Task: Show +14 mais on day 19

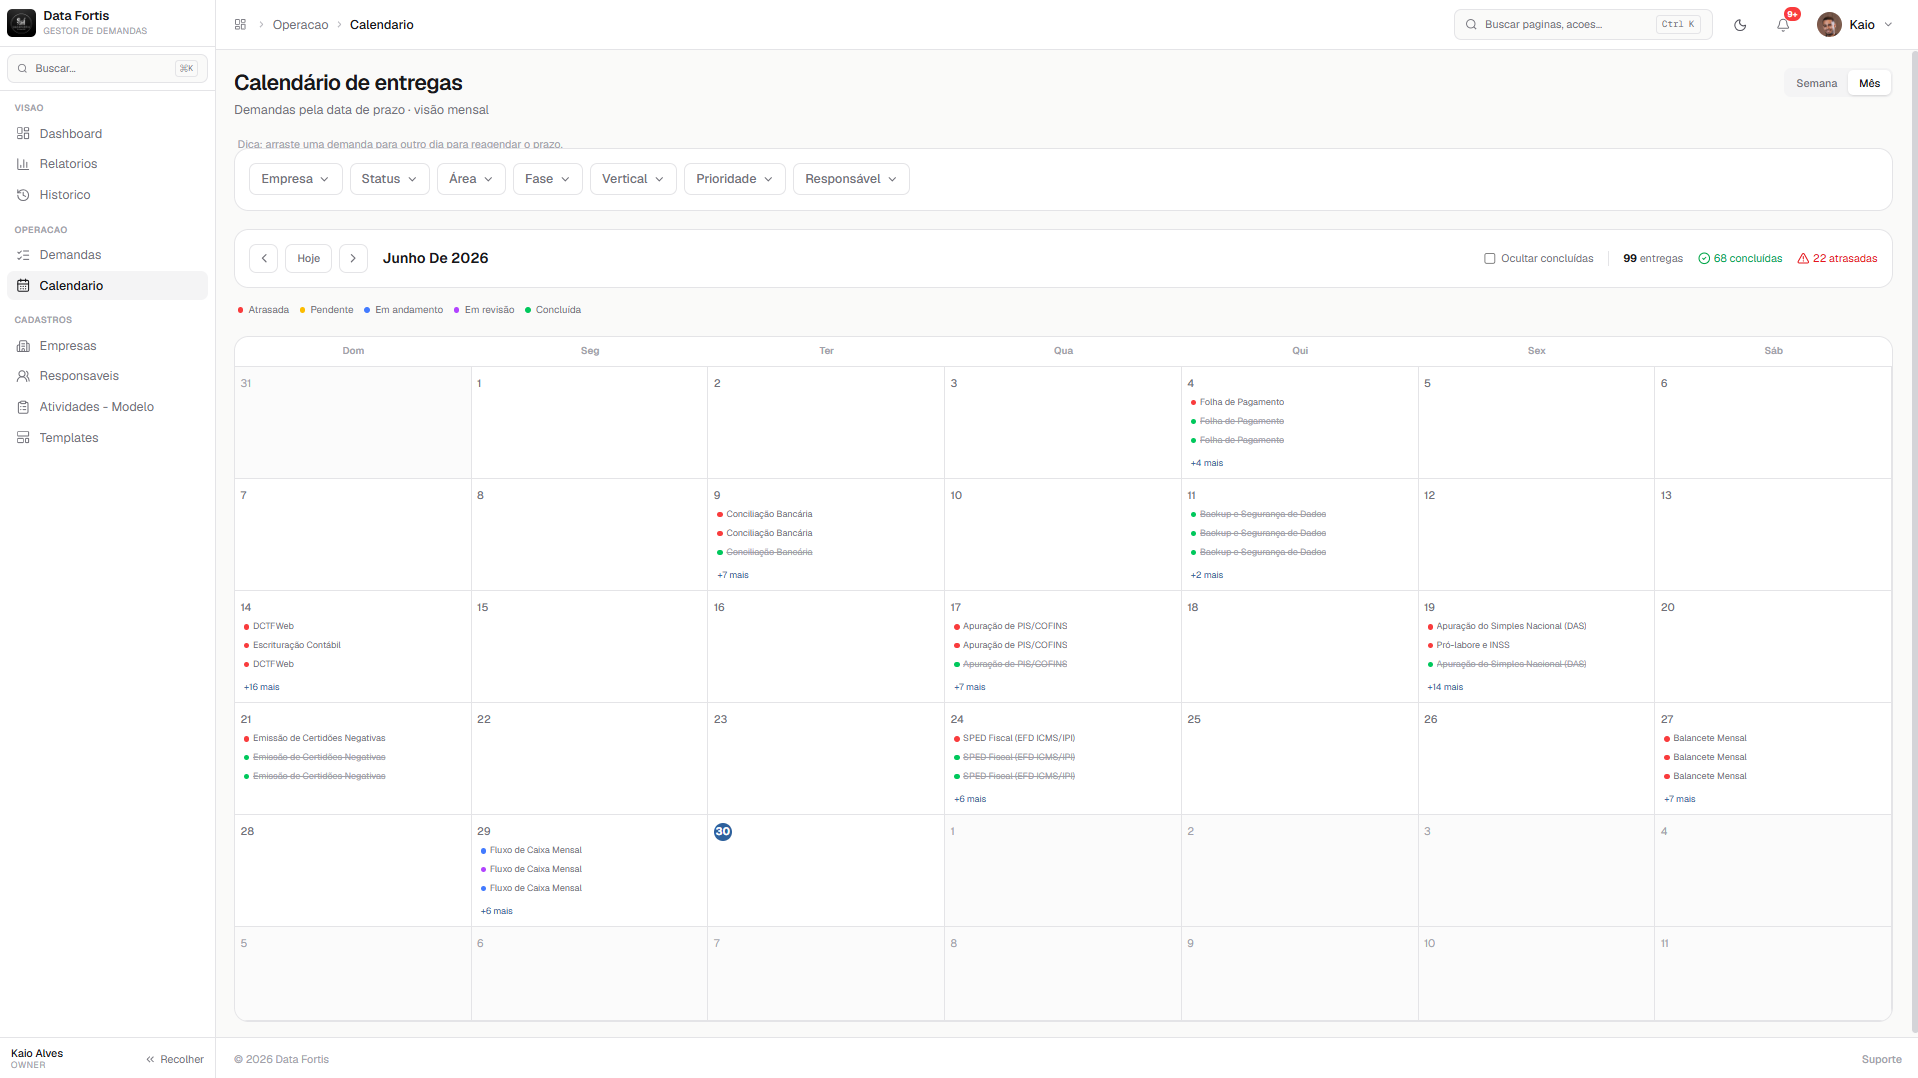Action: pos(1445,687)
